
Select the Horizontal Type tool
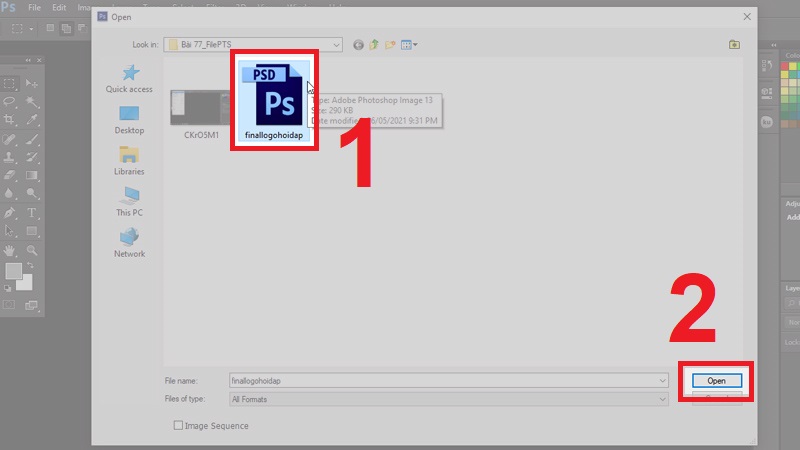(32, 213)
